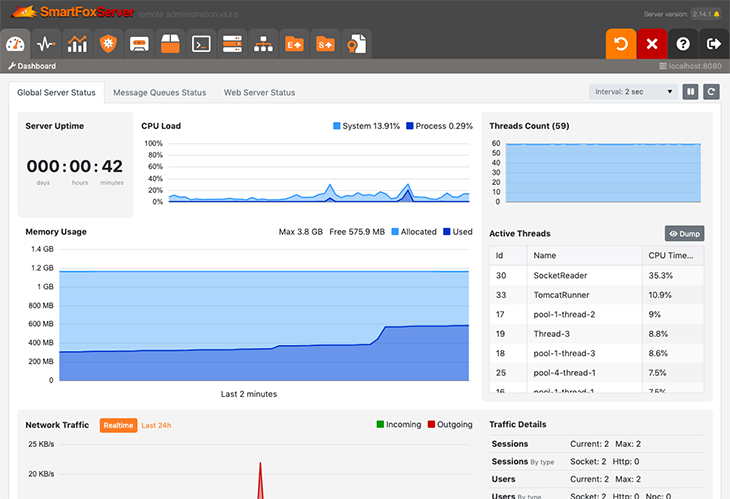The height and width of the screenshot is (499, 730).
Task: Click the orange restart server button
Action: [621, 44]
